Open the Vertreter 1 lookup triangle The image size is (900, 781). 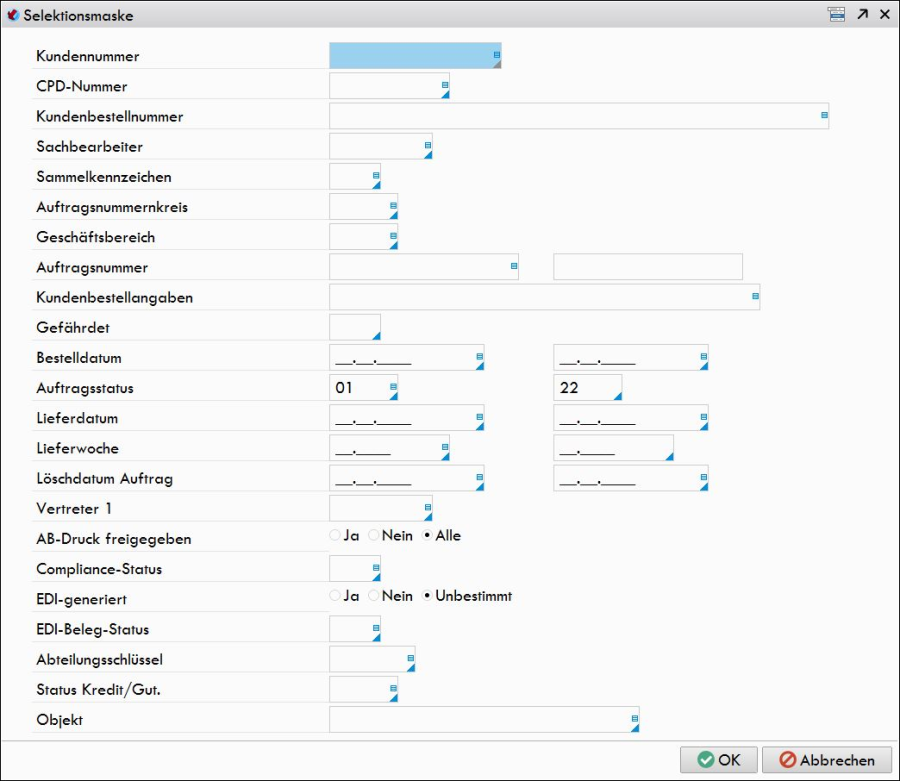[428, 516]
